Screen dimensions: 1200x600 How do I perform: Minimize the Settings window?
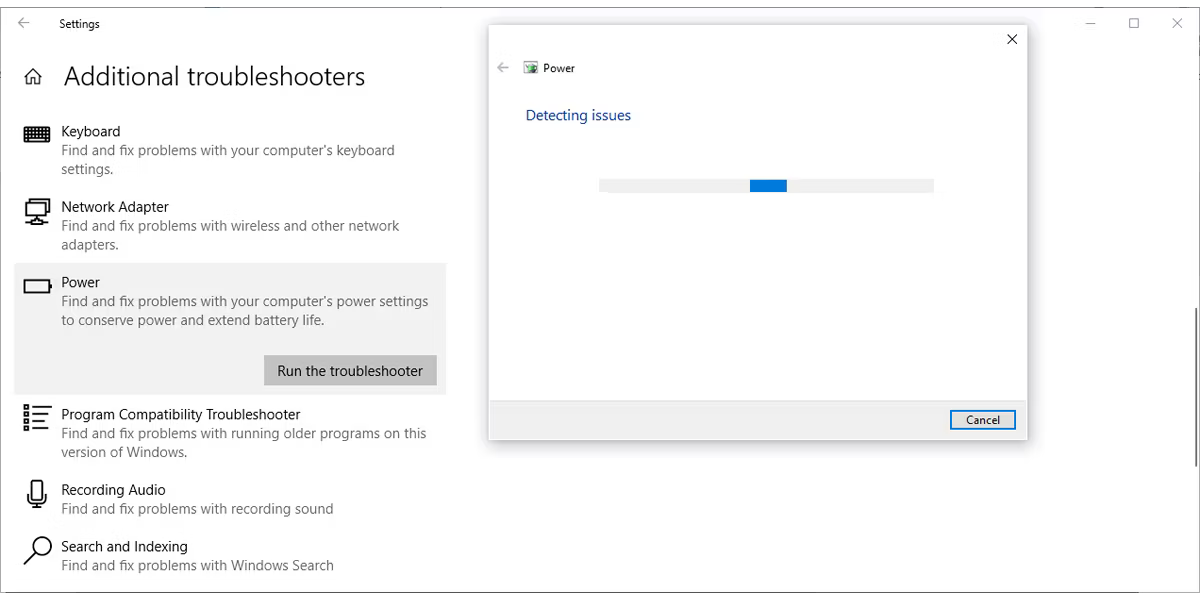(1091, 23)
